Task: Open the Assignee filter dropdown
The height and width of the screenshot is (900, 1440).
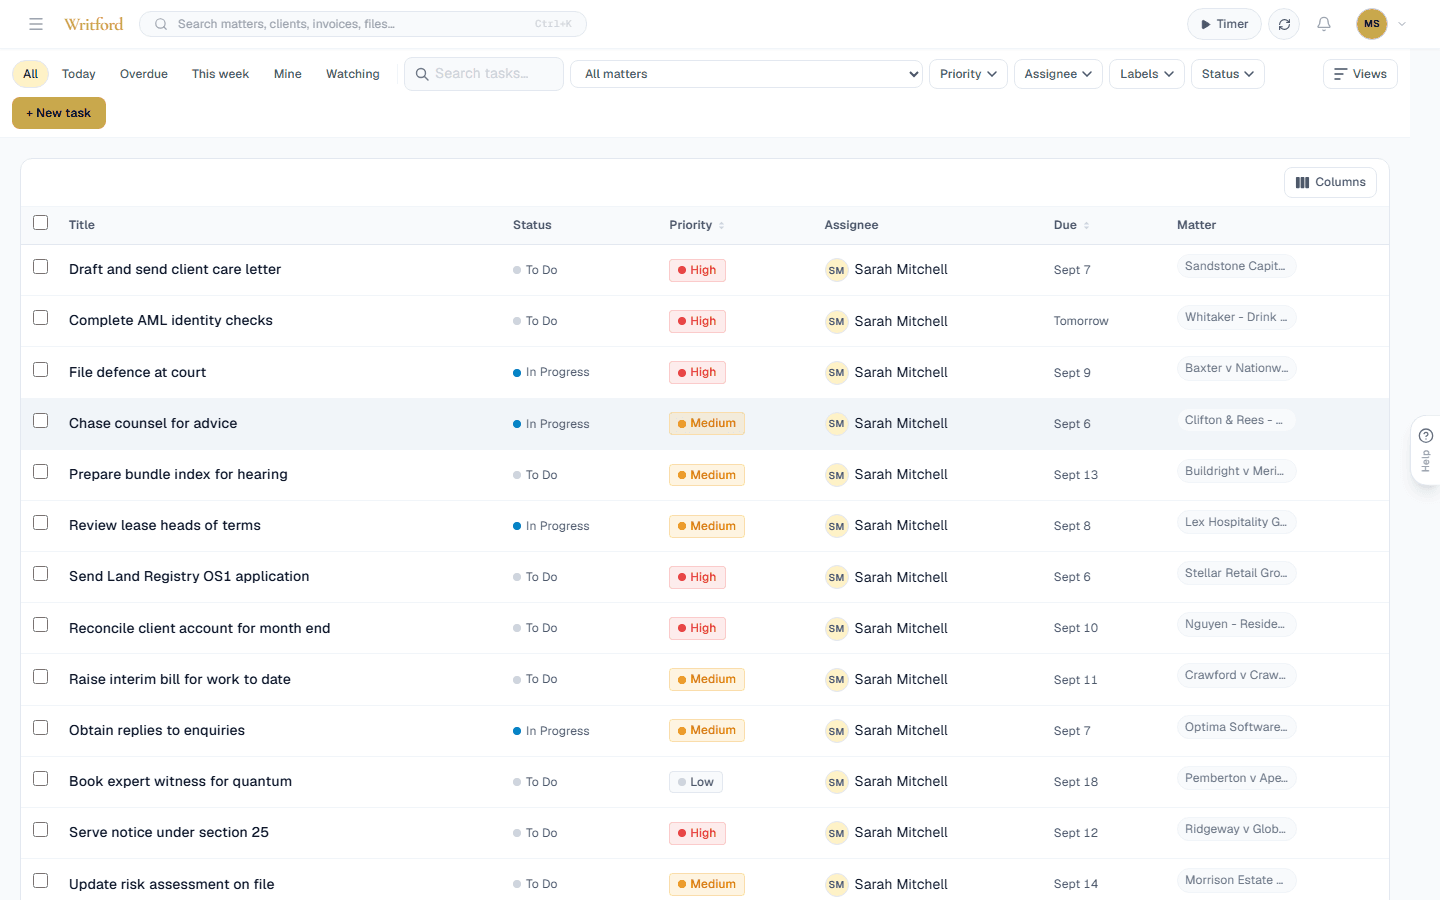Action: pyautogui.click(x=1058, y=74)
